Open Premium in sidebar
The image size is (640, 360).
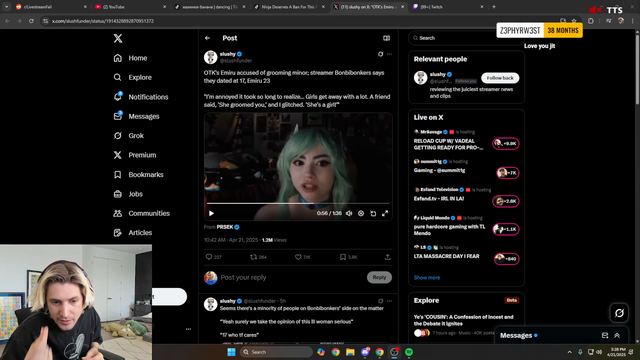(x=135, y=155)
